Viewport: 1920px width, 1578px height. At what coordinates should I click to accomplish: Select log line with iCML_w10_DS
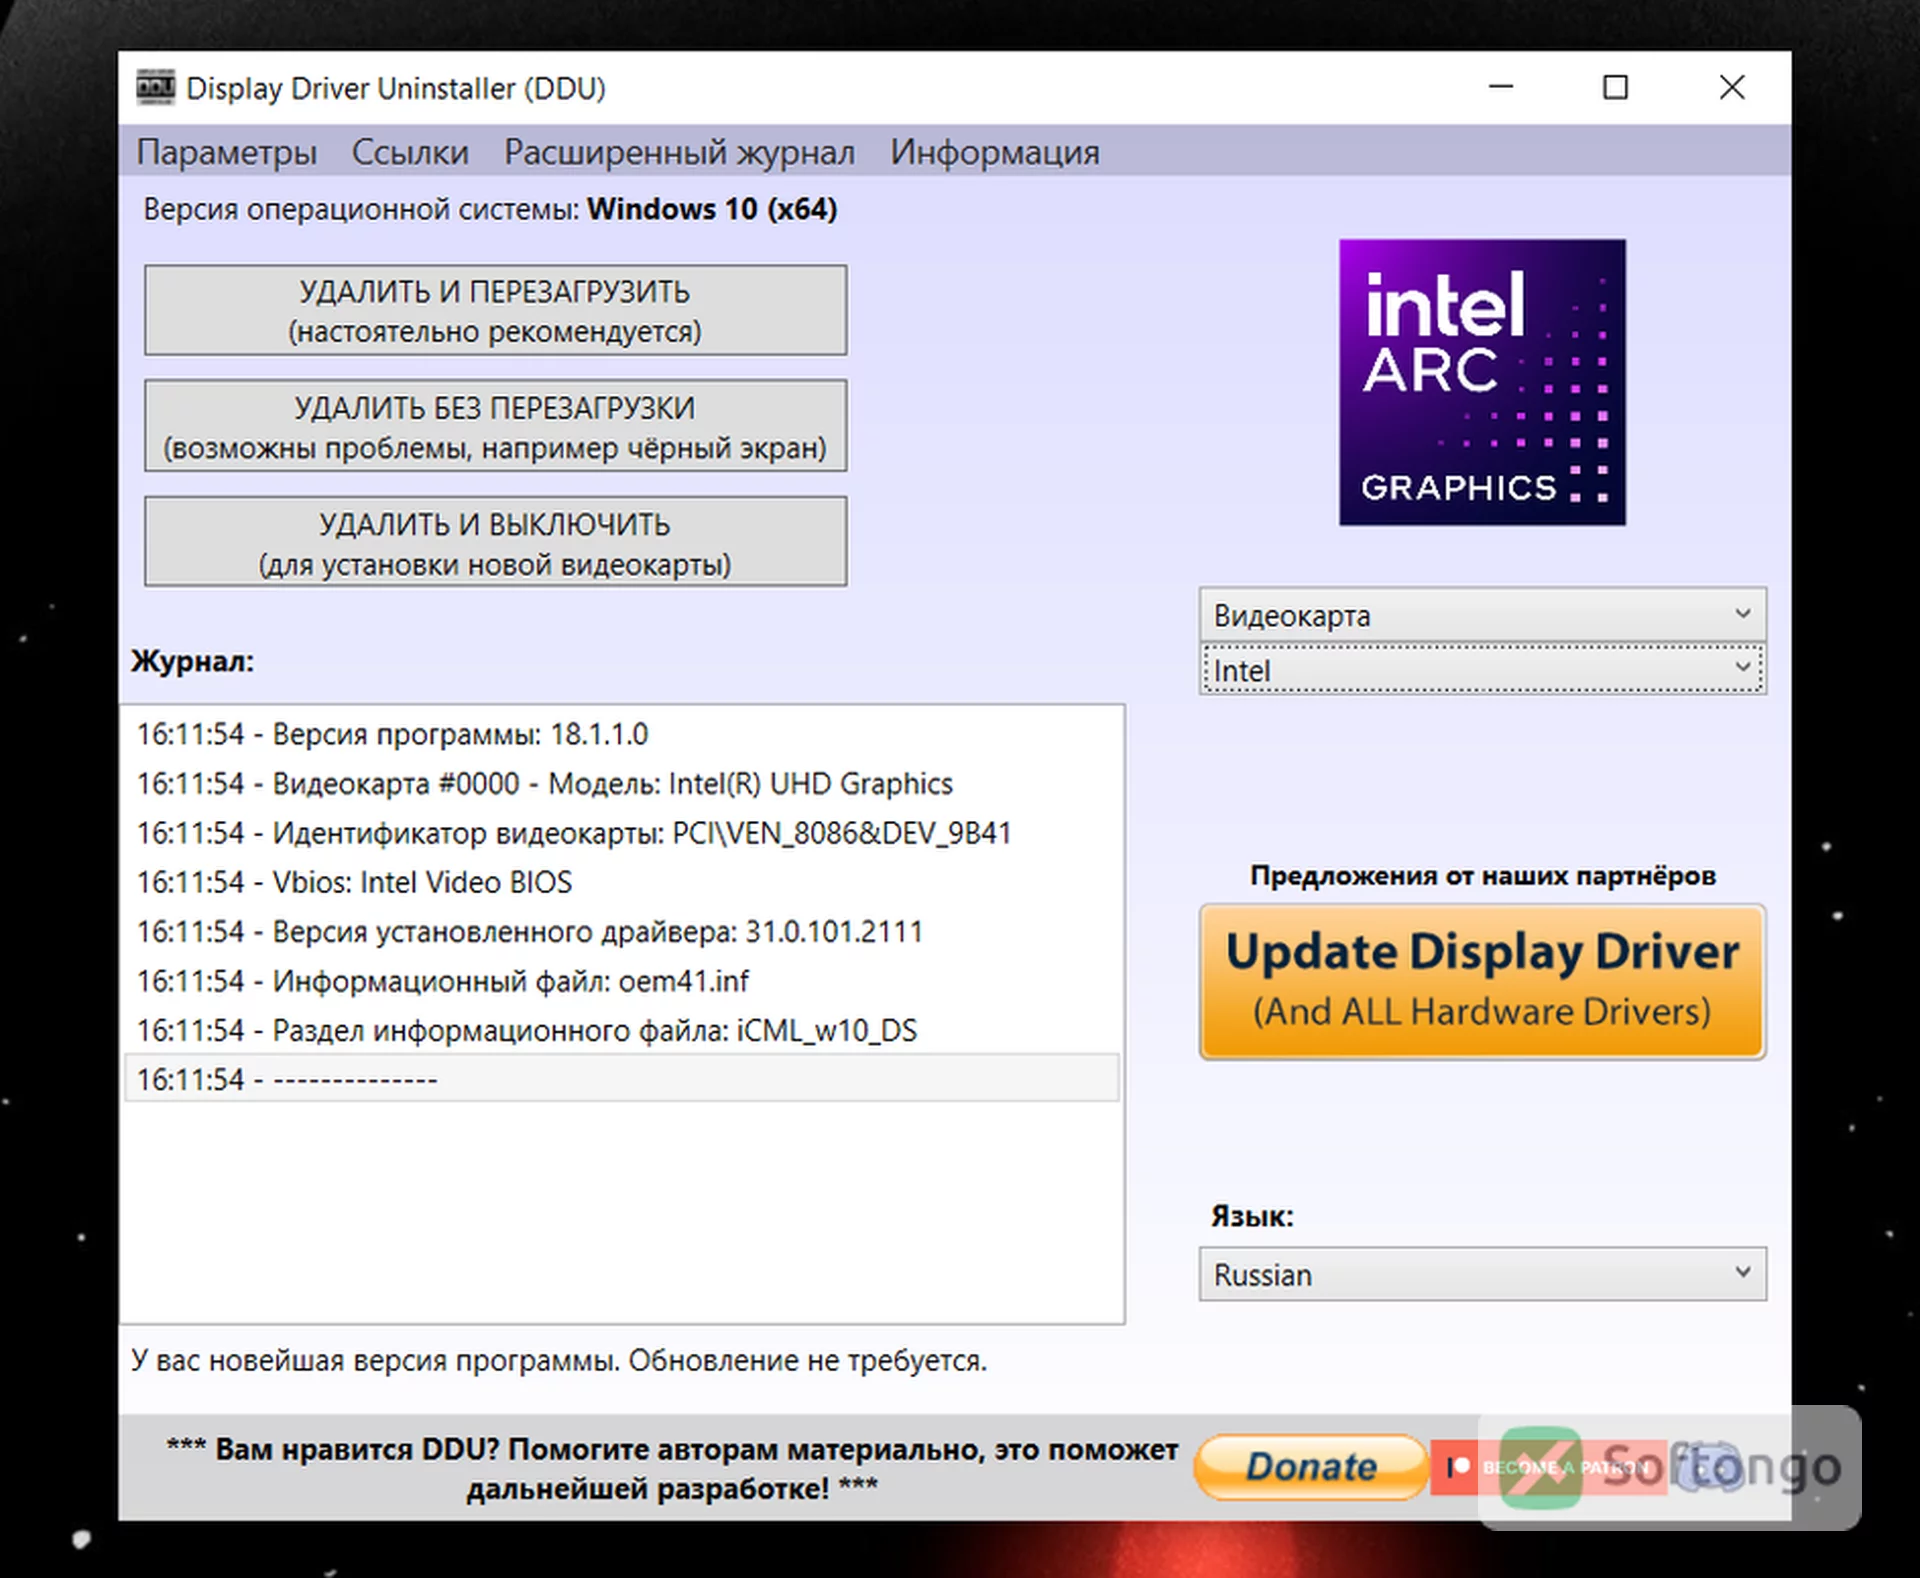click(x=621, y=1030)
